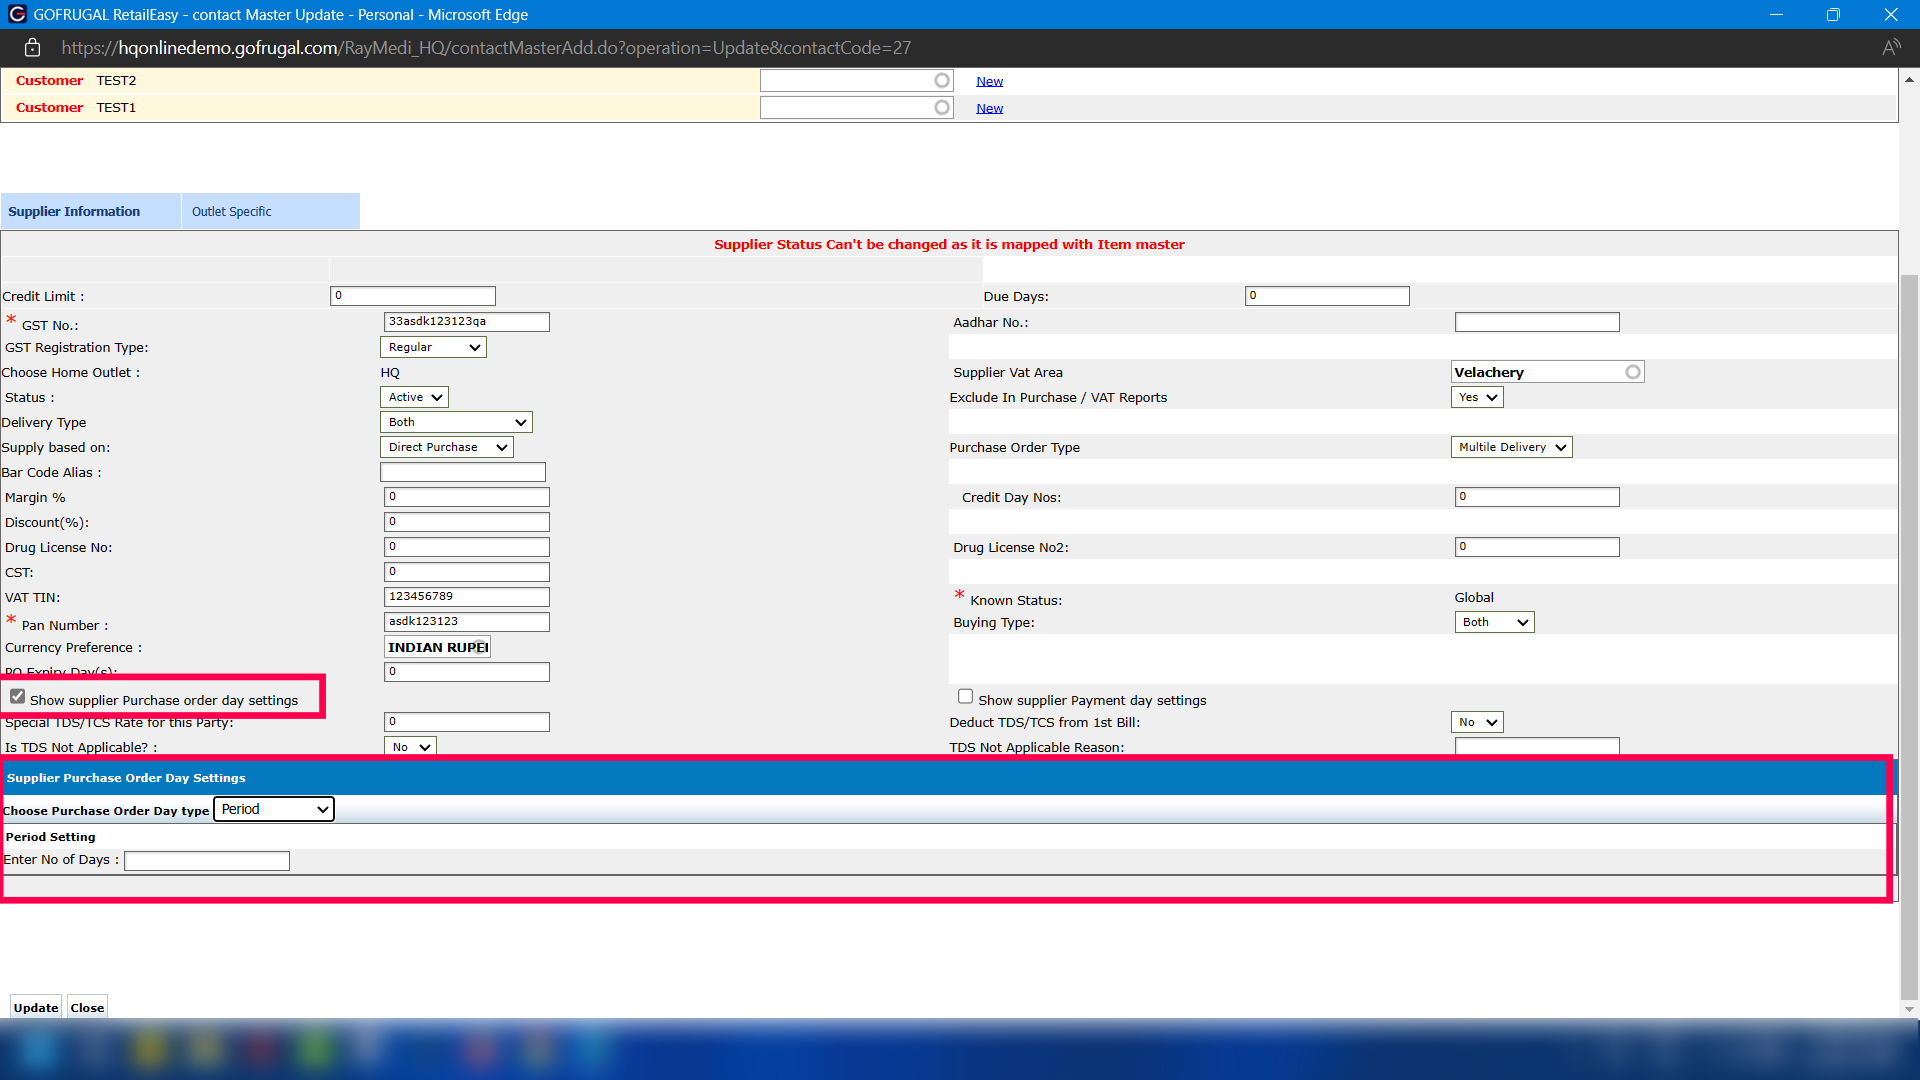Viewport: 1920px width, 1080px height.
Task: Click the Read Aloud icon in address bar
Action: [x=1890, y=48]
